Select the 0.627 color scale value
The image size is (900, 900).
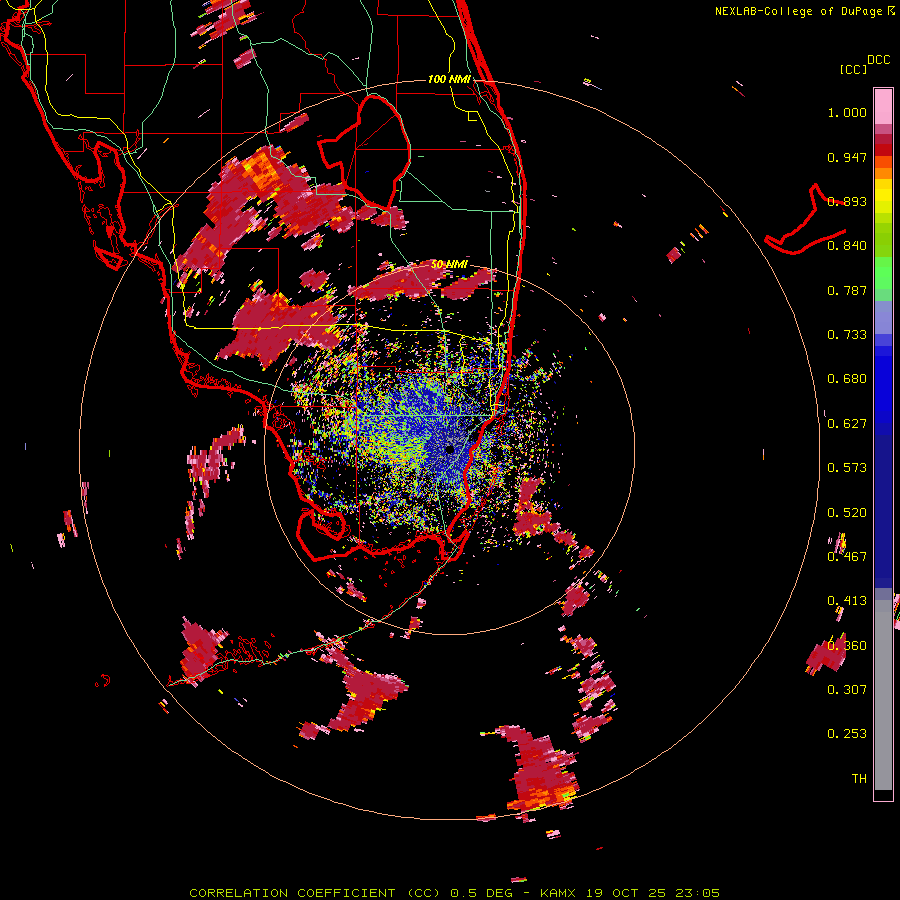847,424
